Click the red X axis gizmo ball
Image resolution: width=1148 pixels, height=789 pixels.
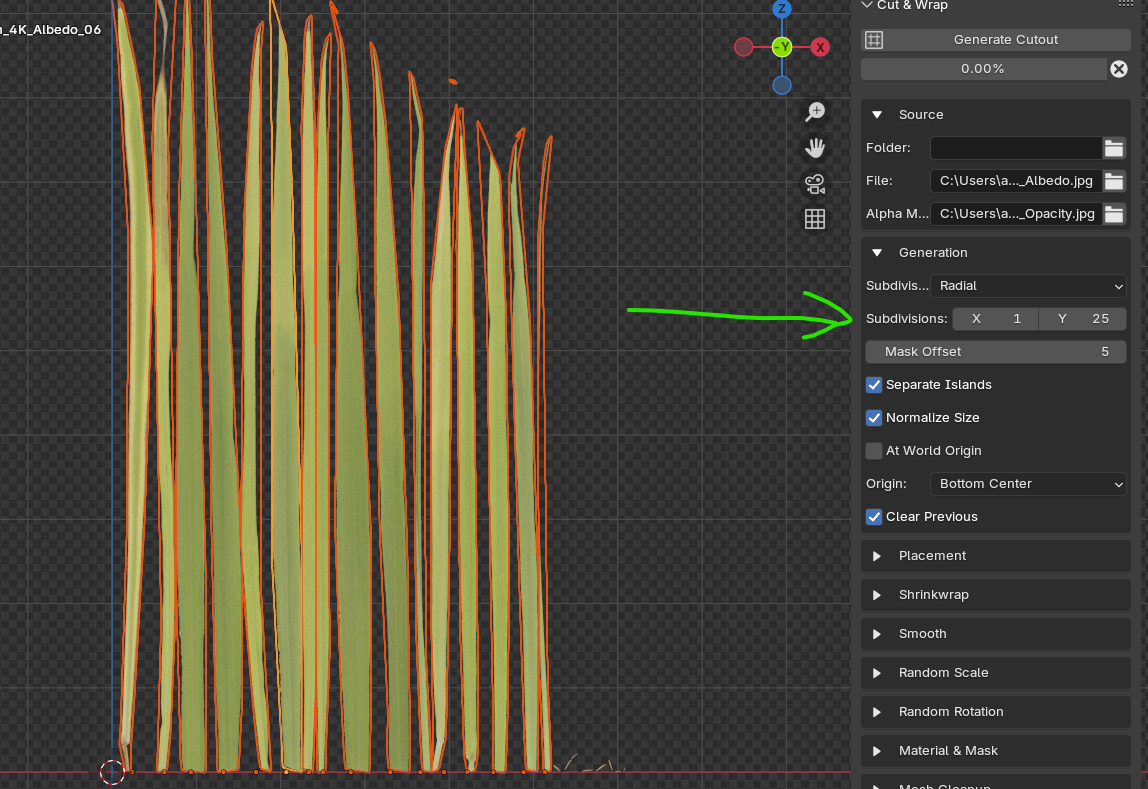(x=820, y=48)
